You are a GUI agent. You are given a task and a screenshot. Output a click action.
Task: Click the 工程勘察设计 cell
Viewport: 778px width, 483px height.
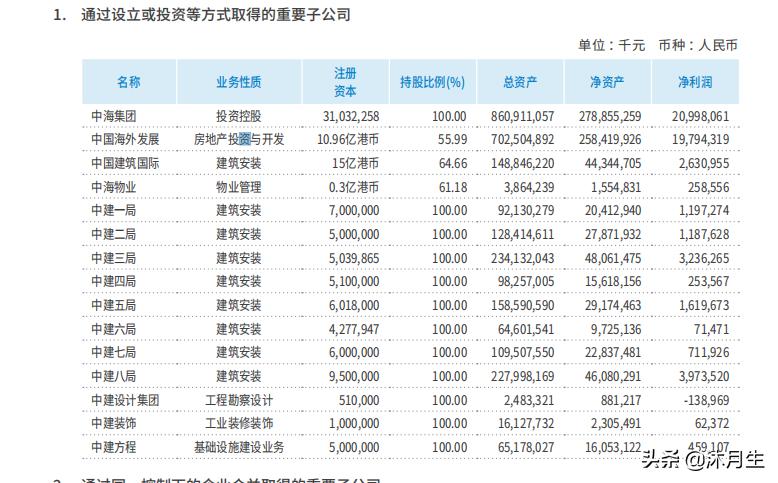[x=239, y=400]
